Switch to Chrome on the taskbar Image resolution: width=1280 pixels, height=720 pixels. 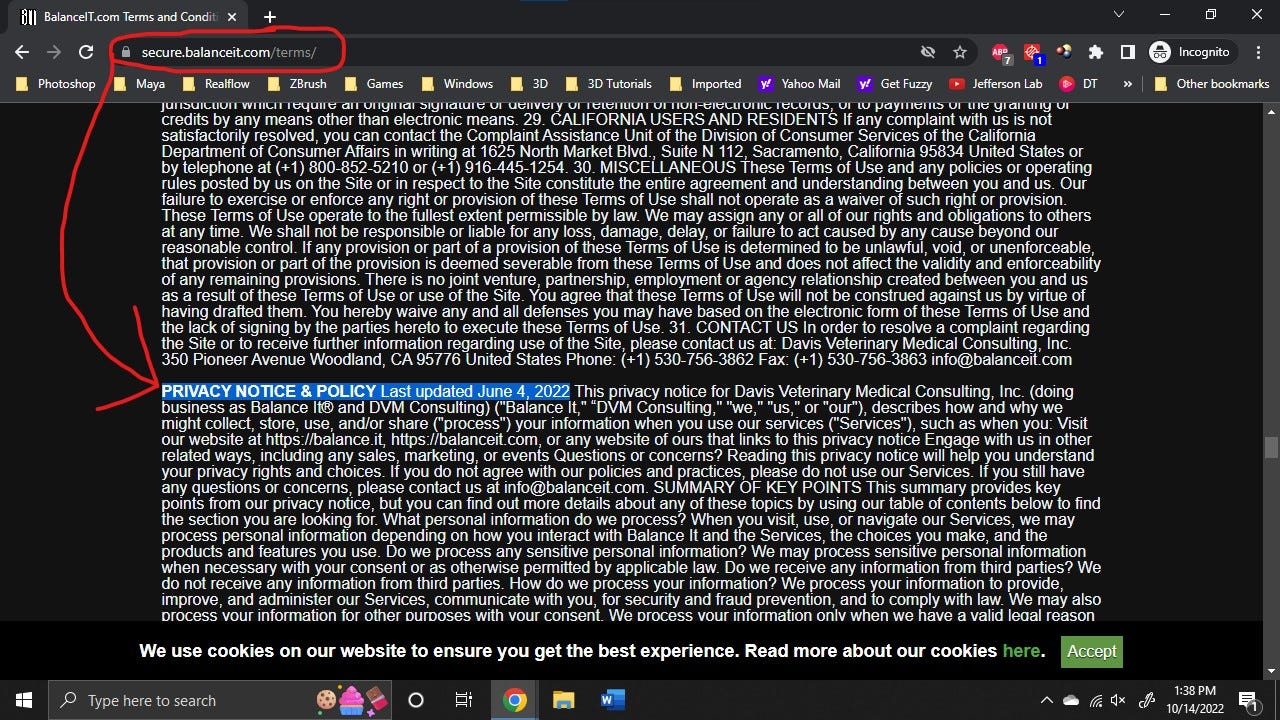pos(514,700)
